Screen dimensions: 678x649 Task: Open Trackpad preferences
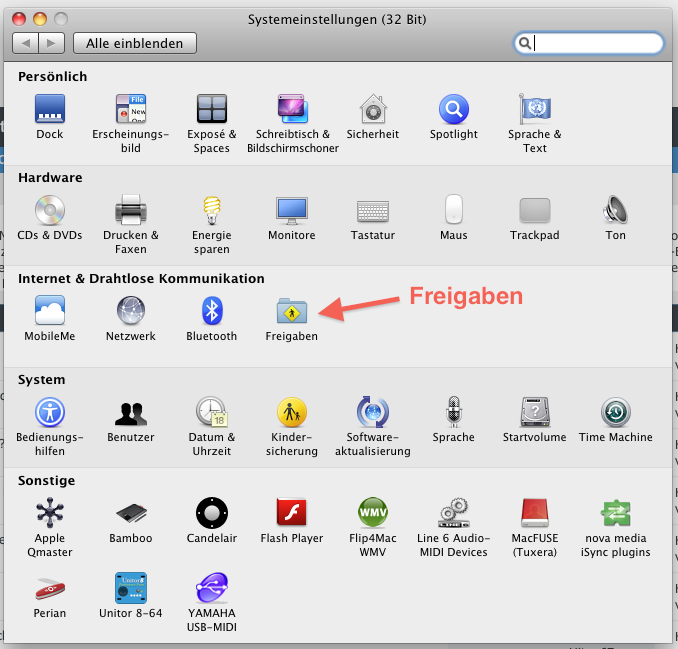535,211
